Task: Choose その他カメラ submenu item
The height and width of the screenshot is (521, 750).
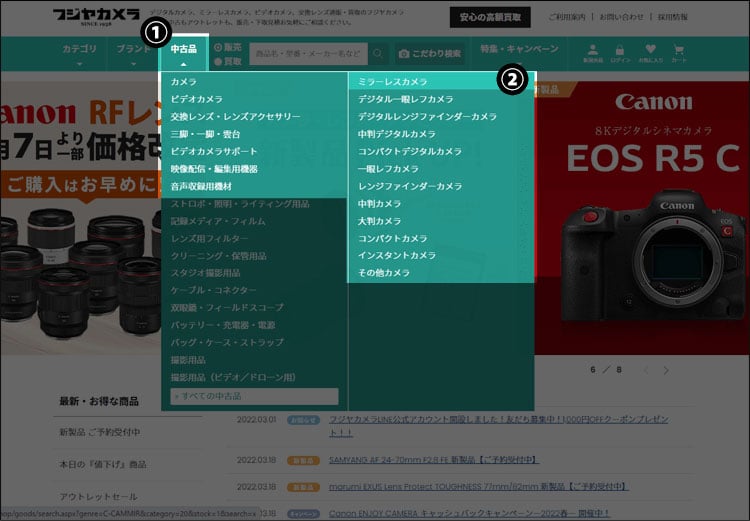Action: point(384,273)
